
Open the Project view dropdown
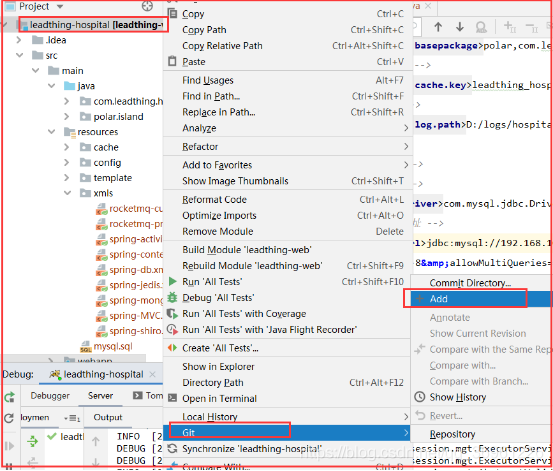[x=60, y=6]
